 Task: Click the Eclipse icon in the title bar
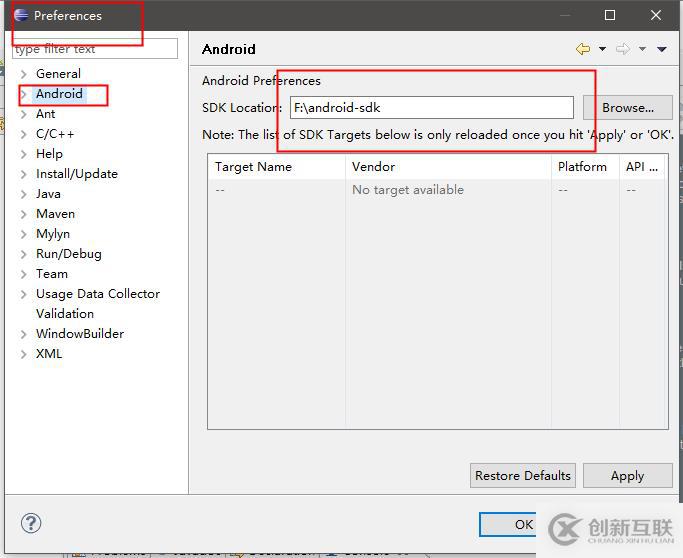point(21,15)
